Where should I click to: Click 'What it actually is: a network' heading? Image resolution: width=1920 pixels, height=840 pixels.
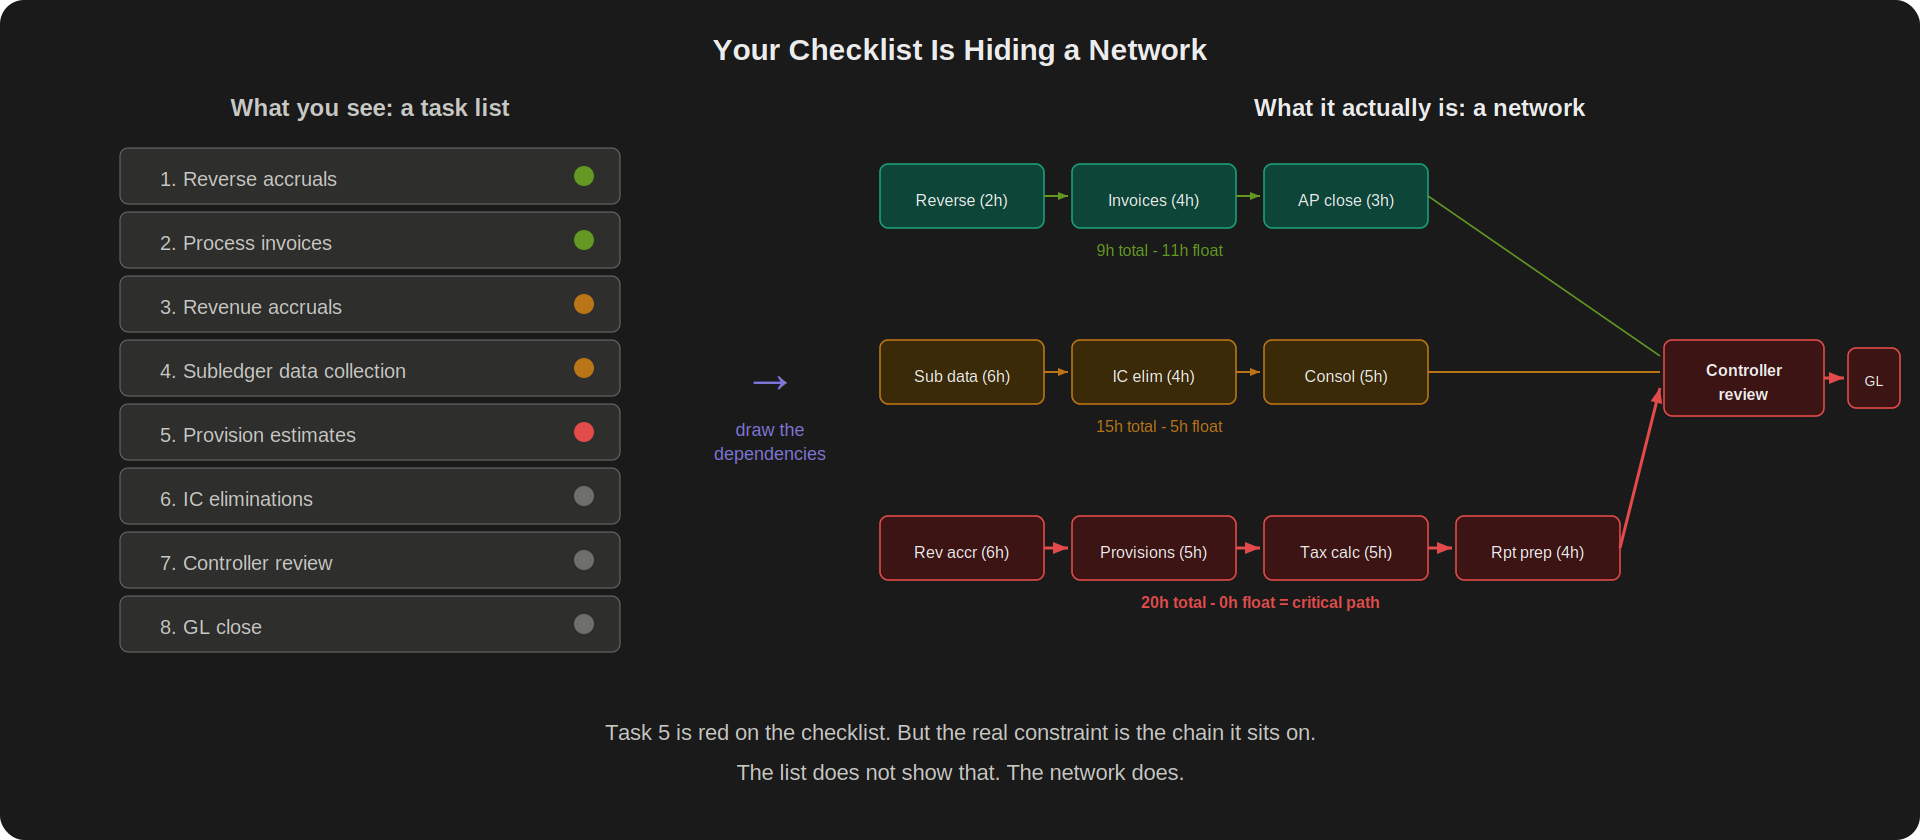(x=1419, y=108)
